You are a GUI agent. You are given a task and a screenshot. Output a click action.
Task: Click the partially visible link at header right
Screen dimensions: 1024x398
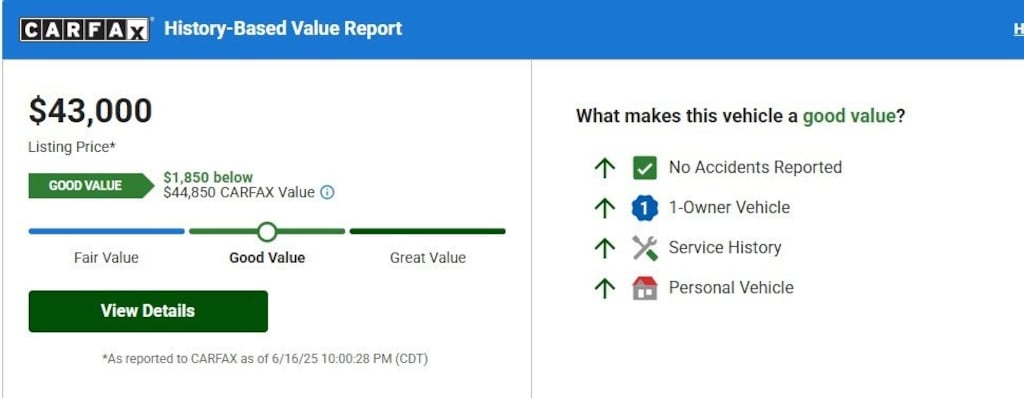point(1019,29)
